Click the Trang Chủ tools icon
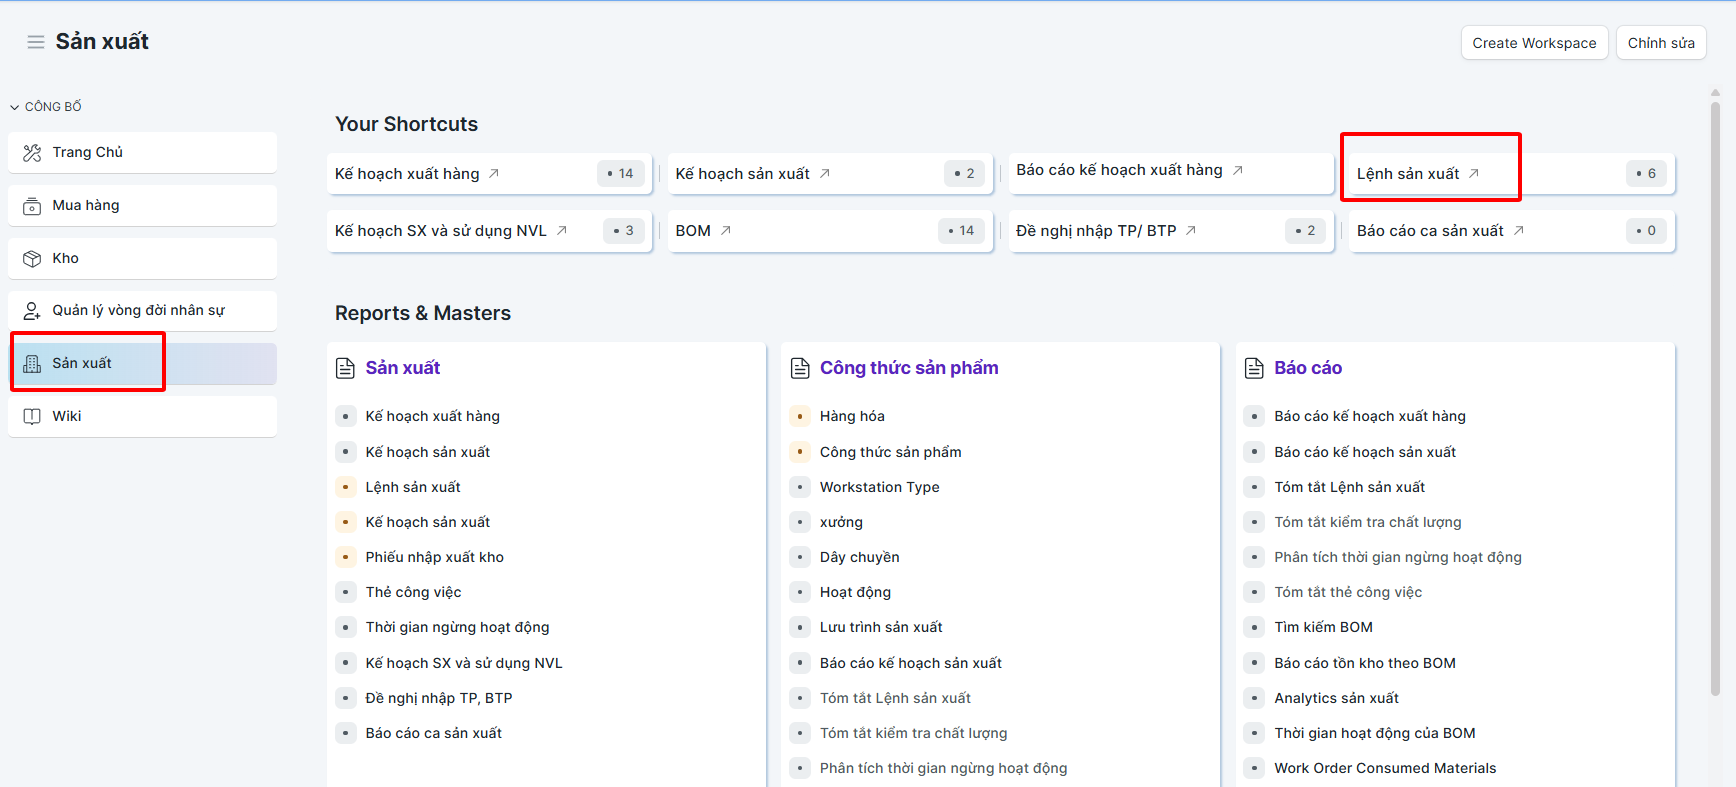Viewport: 1736px width, 787px height. [x=32, y=152]
